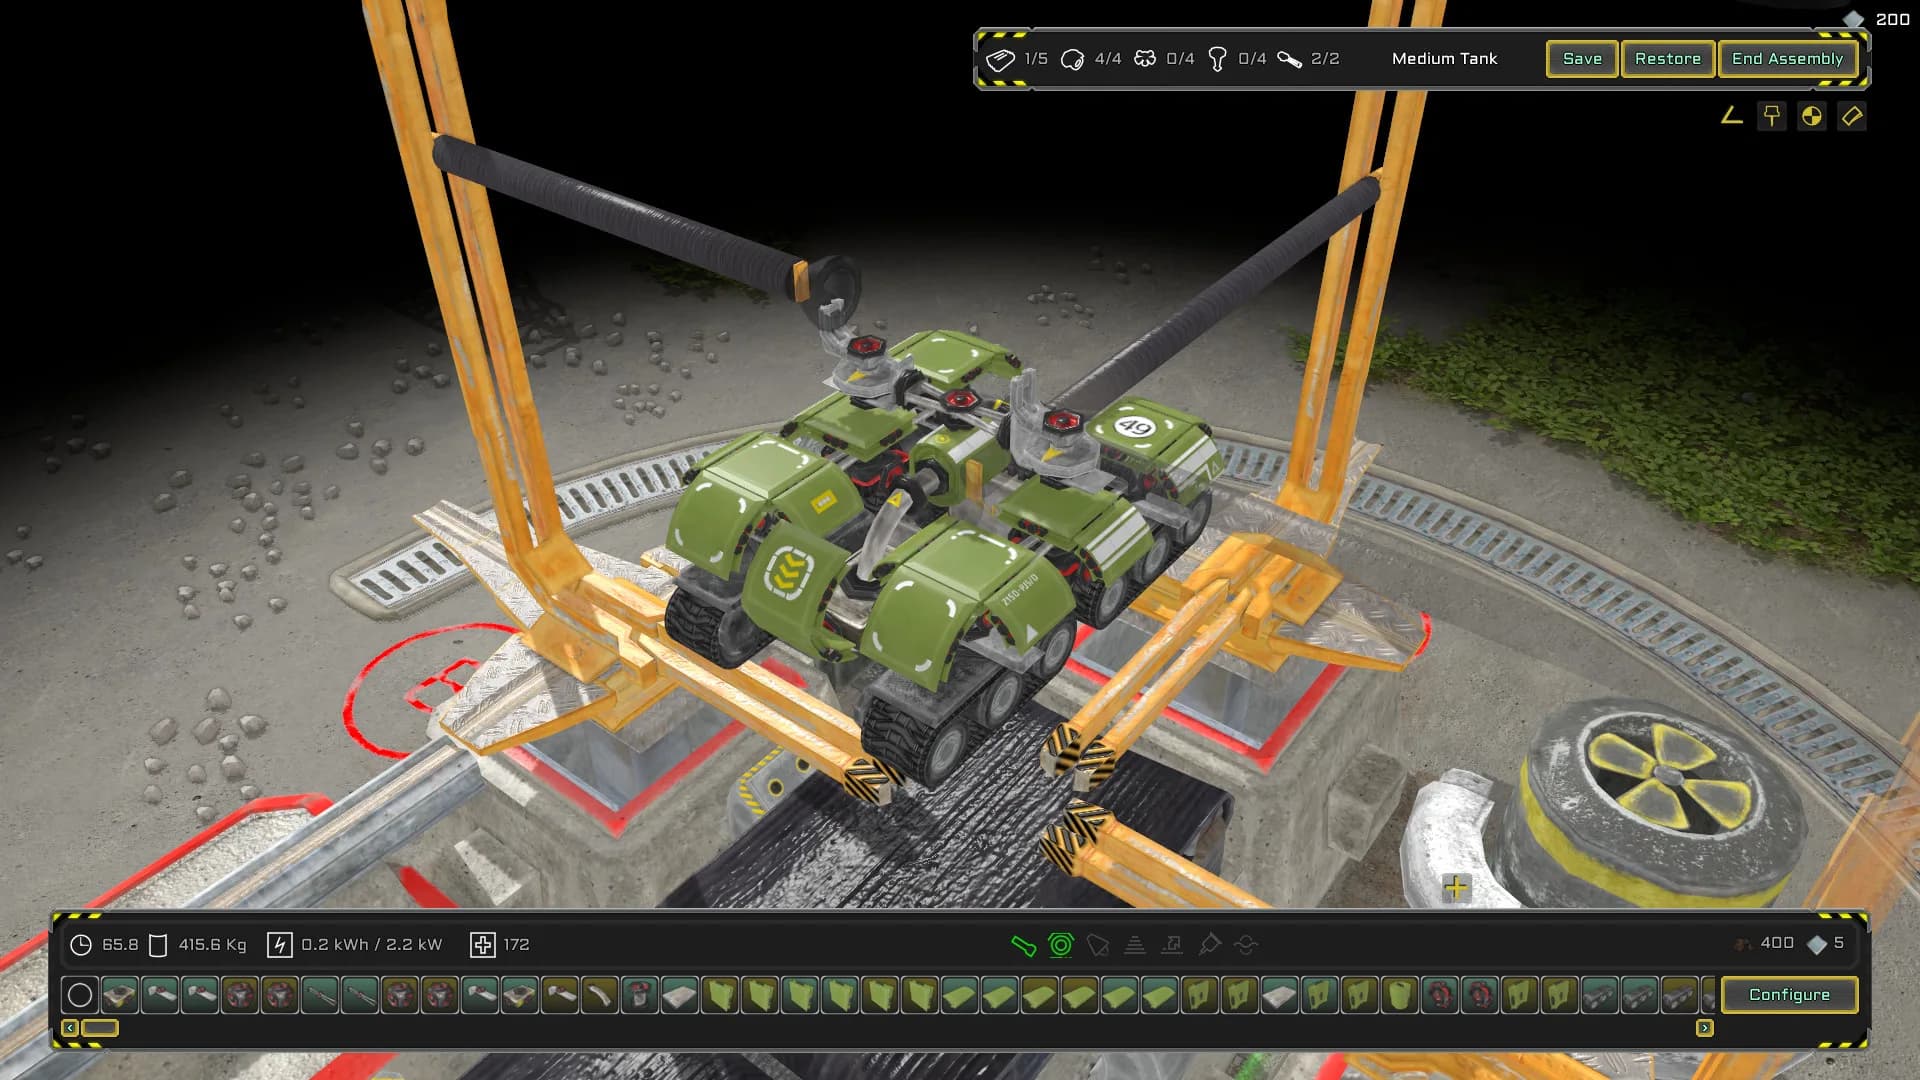
Task: Click the 65.8 time value
Action: [120, 945]
